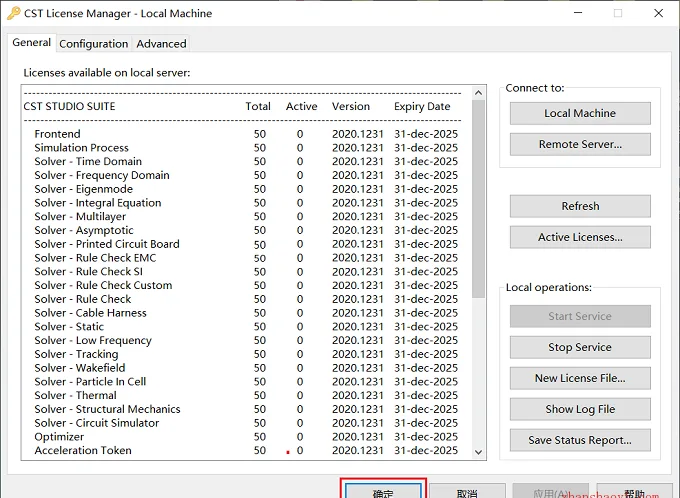Click the scroll down arrow of license list
The height and width of the screenshot is (498, 680).
(478, 452)
